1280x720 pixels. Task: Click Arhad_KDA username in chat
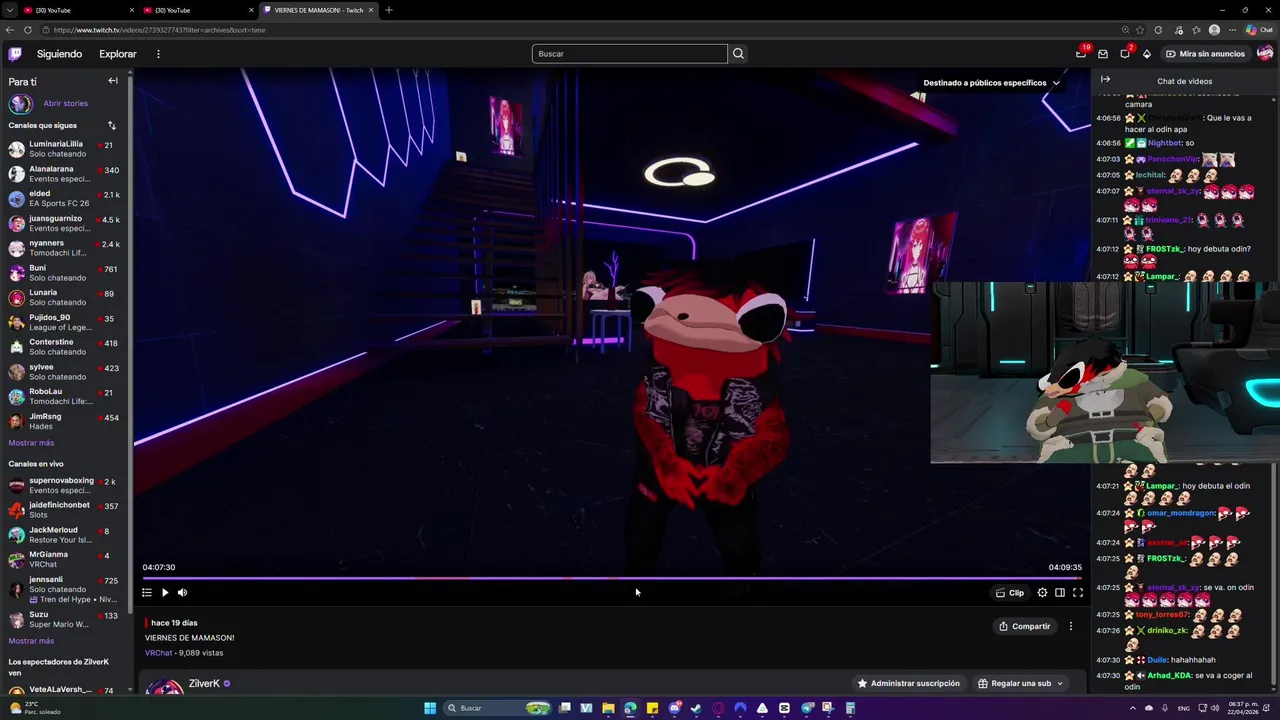(1170, 675)
